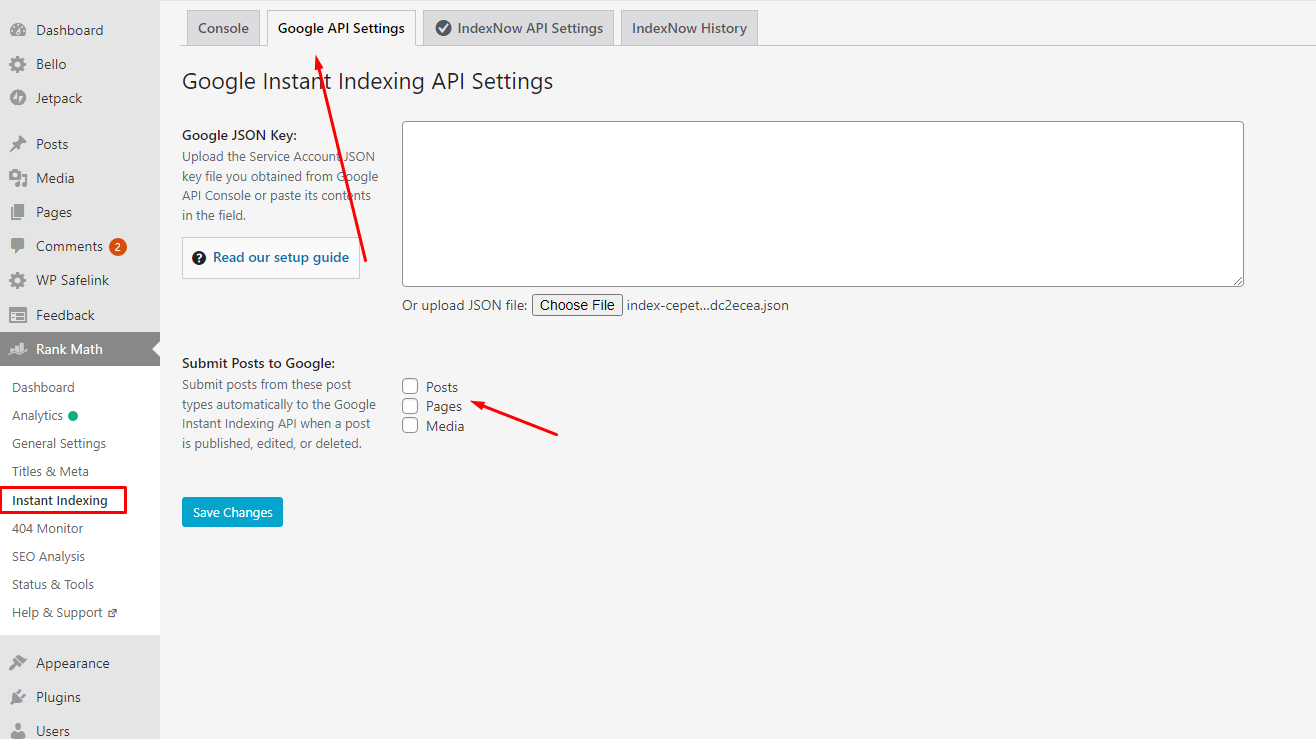The height and width of the screenshot is (739, 1316).
Task: Click the Feedback form icon
Action: click(18, 315)
